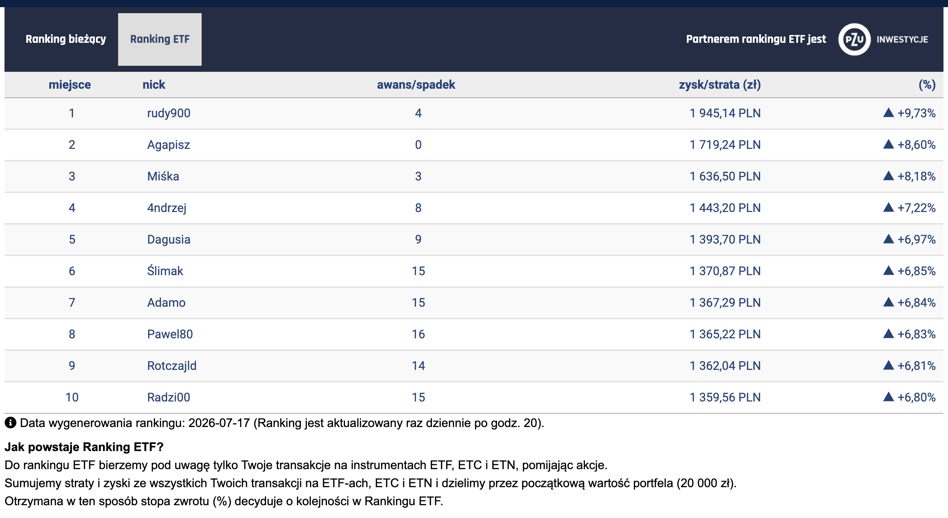The height and width of the screenshot is (518, 948).
Task: Click the percentage +6,80%
Action: click(x=917, y=397)
